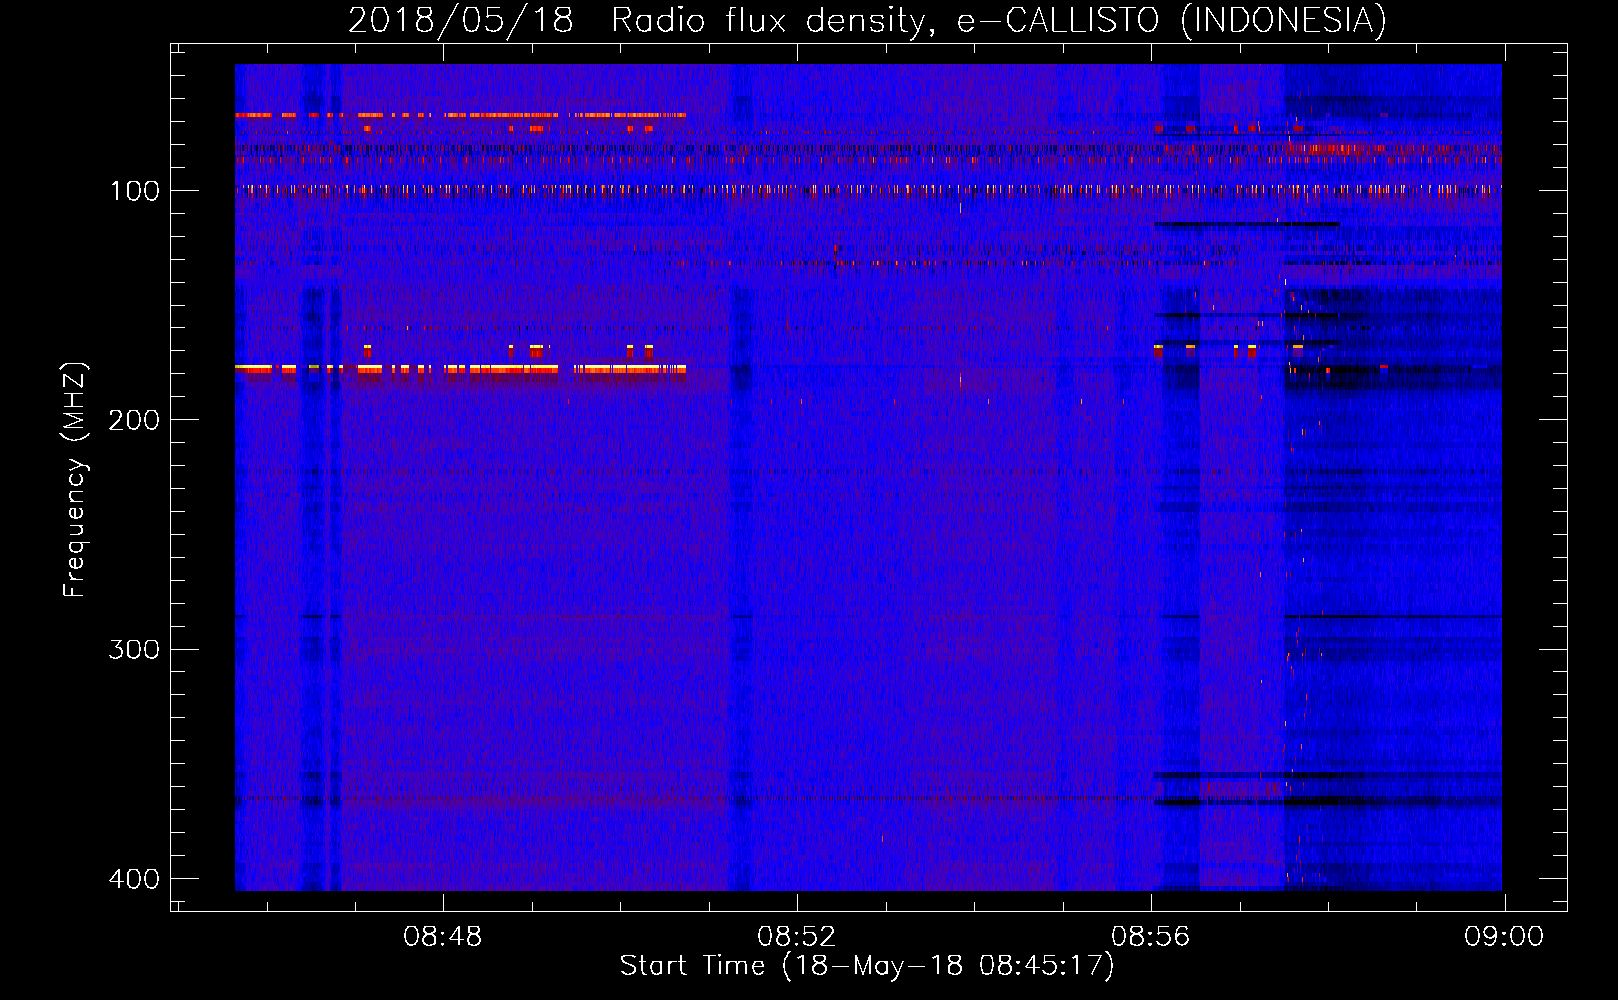Click the 'Start Time (18-May-18 08:45:17)' label
This screenshot has width=1618, height=1000.
(x=867, y=966)
